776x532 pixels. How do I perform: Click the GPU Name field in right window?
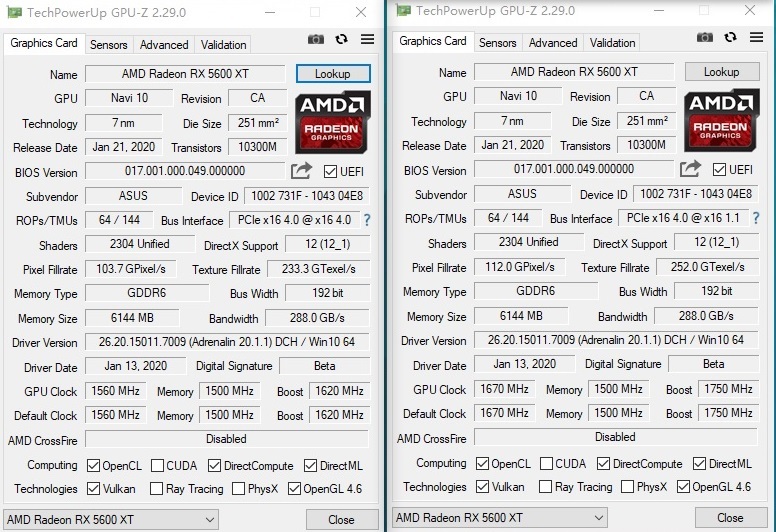(574, 72)
